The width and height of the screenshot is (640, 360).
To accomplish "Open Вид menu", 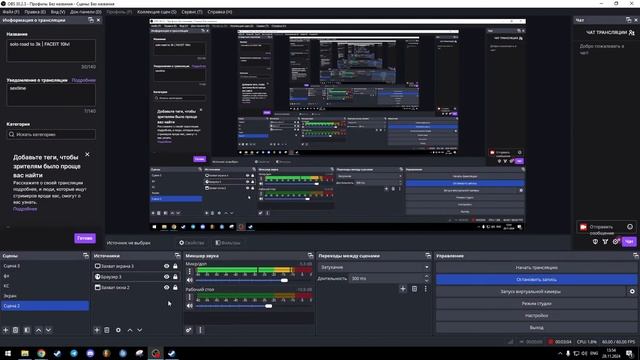I will point(58,12).
